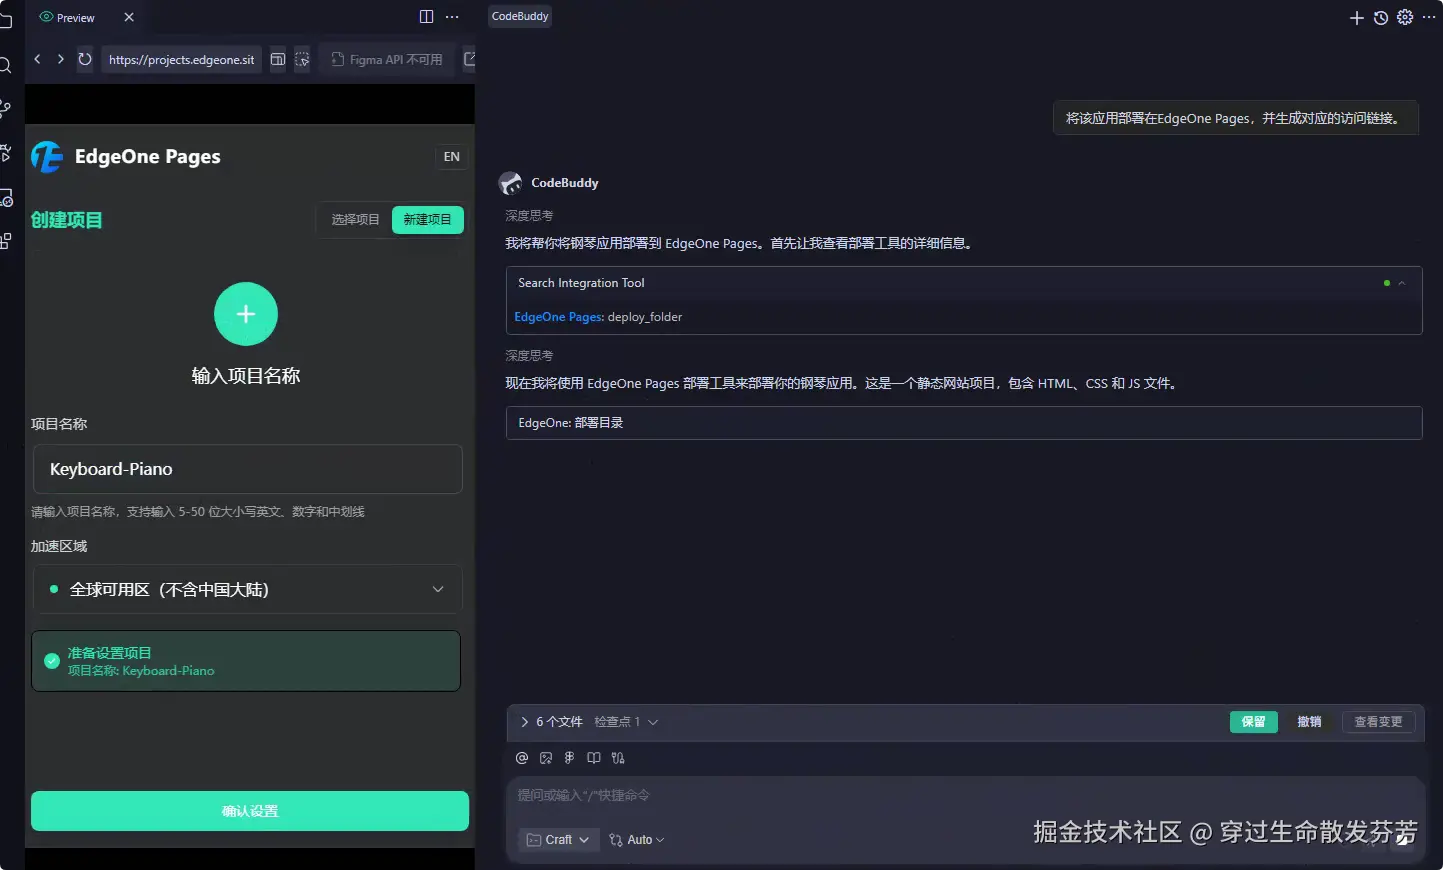Open the Craft mode dropdown

[x=559, y=840]
